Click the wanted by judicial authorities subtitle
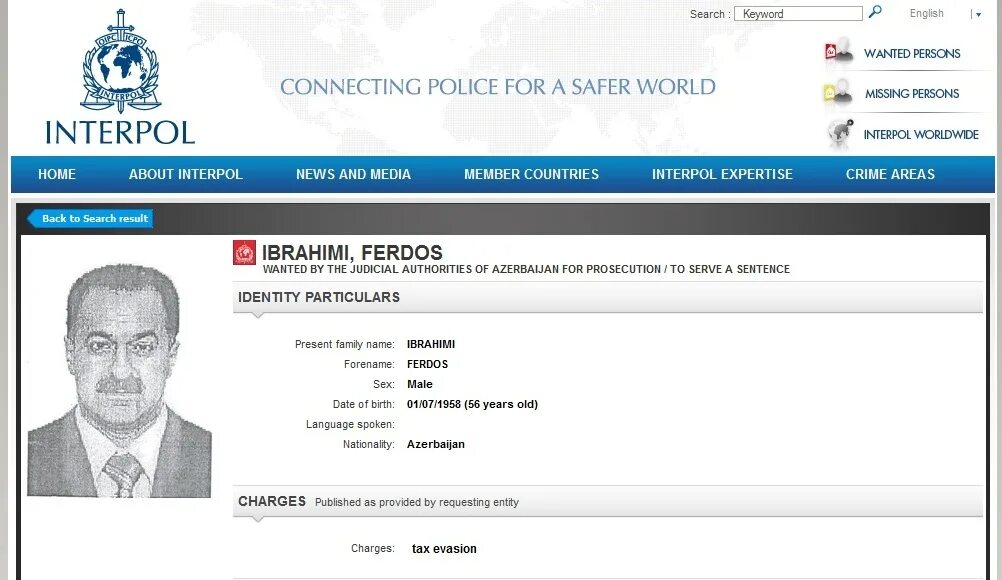The image size is (1002, 580). tap(527, 270)
